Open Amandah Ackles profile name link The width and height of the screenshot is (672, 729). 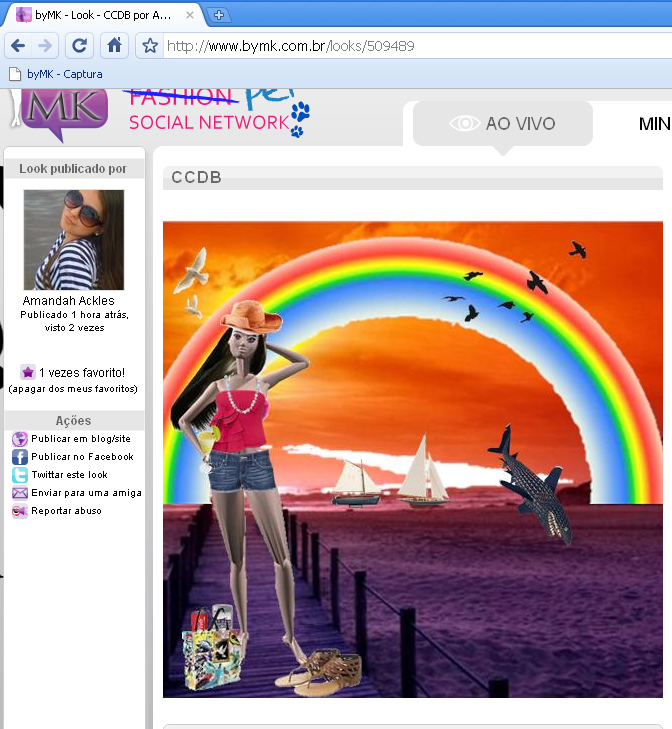[68, 301]
